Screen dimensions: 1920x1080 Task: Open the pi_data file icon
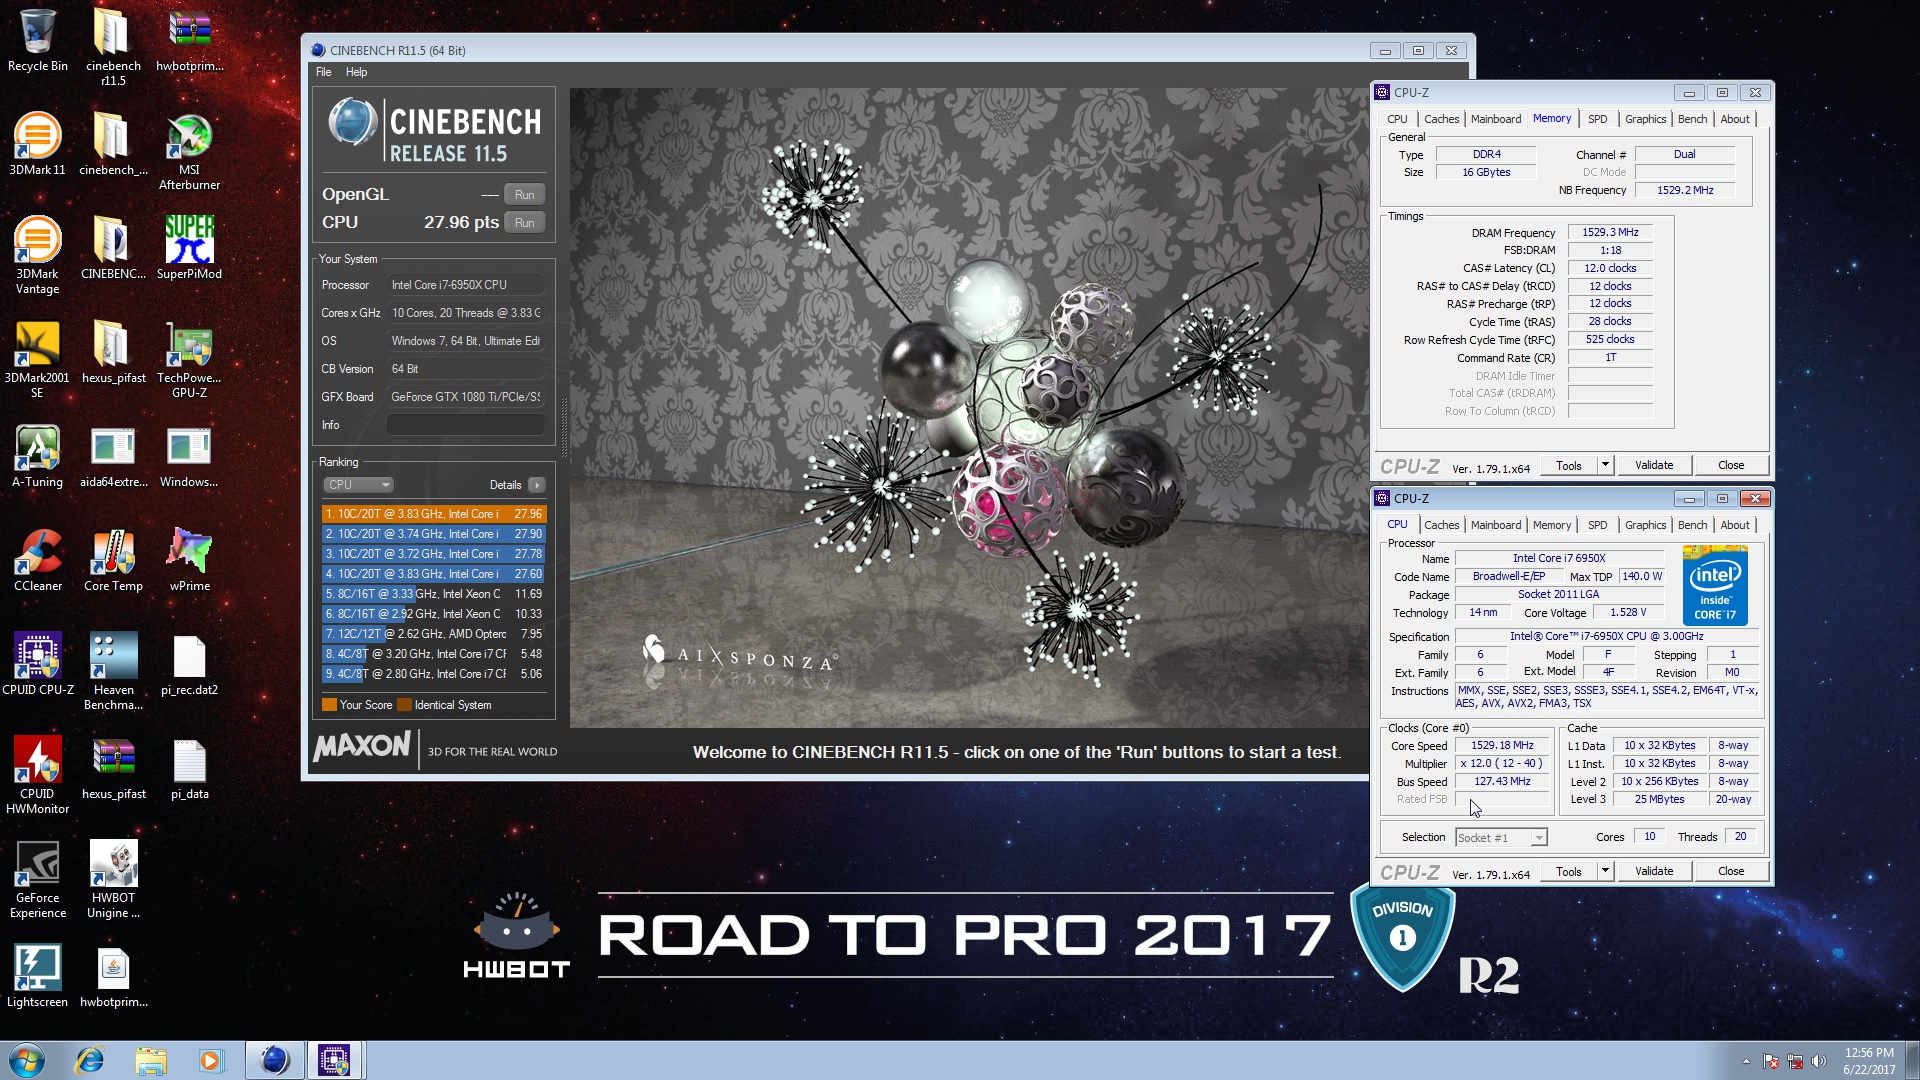[189, 768]
